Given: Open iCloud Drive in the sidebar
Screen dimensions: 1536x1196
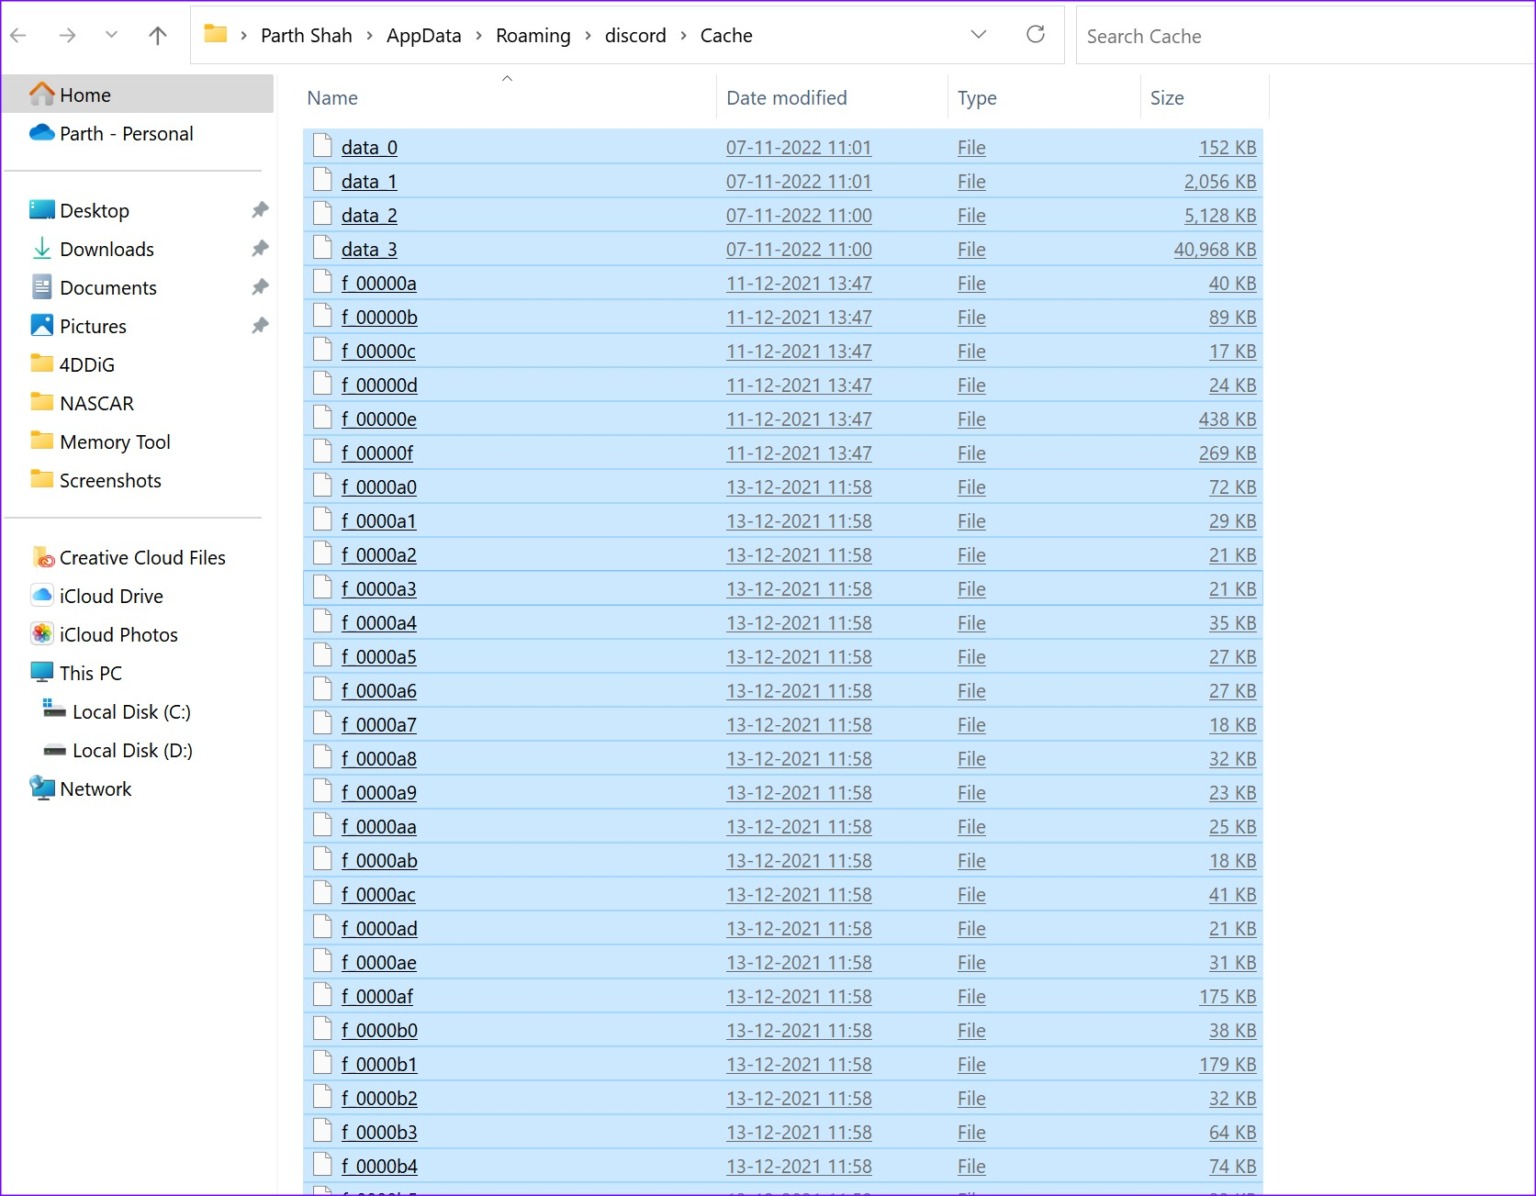Looking at the screenshot, I should [111, 596].
